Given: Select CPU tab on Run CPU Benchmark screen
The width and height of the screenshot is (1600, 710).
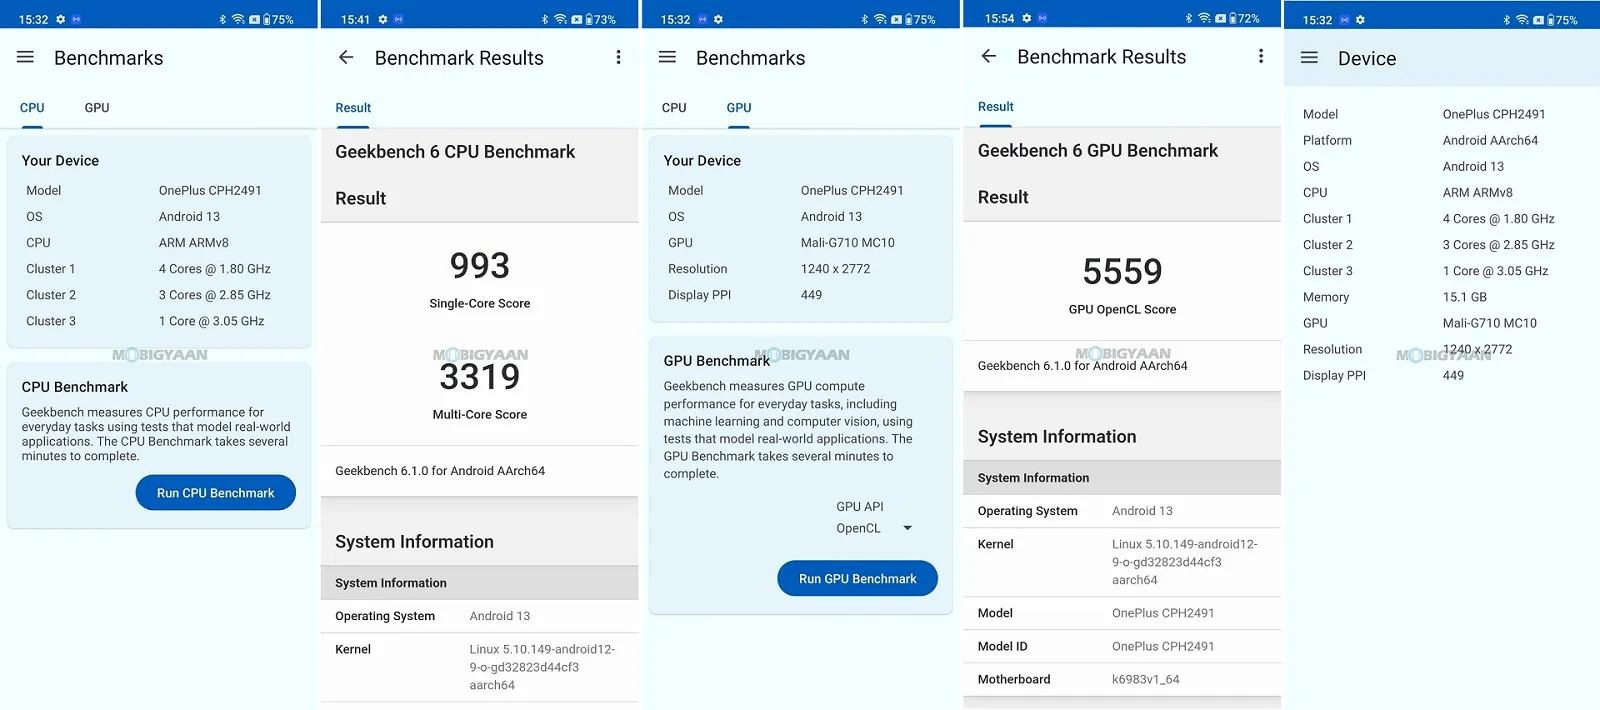Looking at the screenshot, I should [x=32, y=108].
